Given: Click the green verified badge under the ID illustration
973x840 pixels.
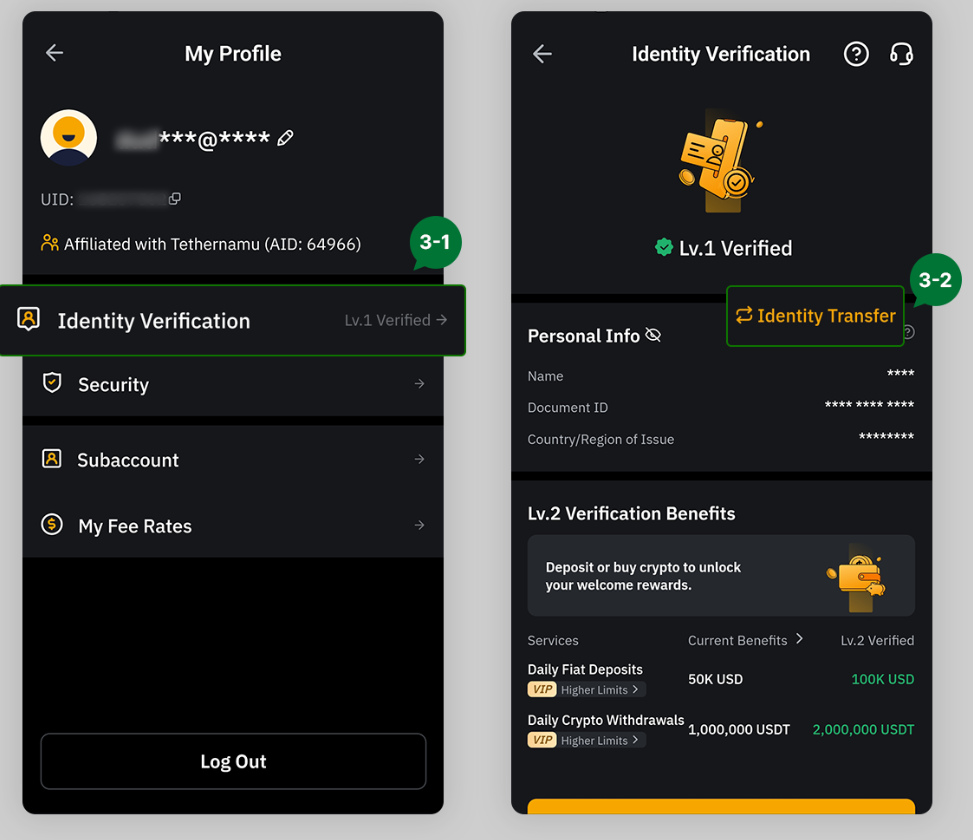Looking at the screenshot, I should click(x=663, y=247).
